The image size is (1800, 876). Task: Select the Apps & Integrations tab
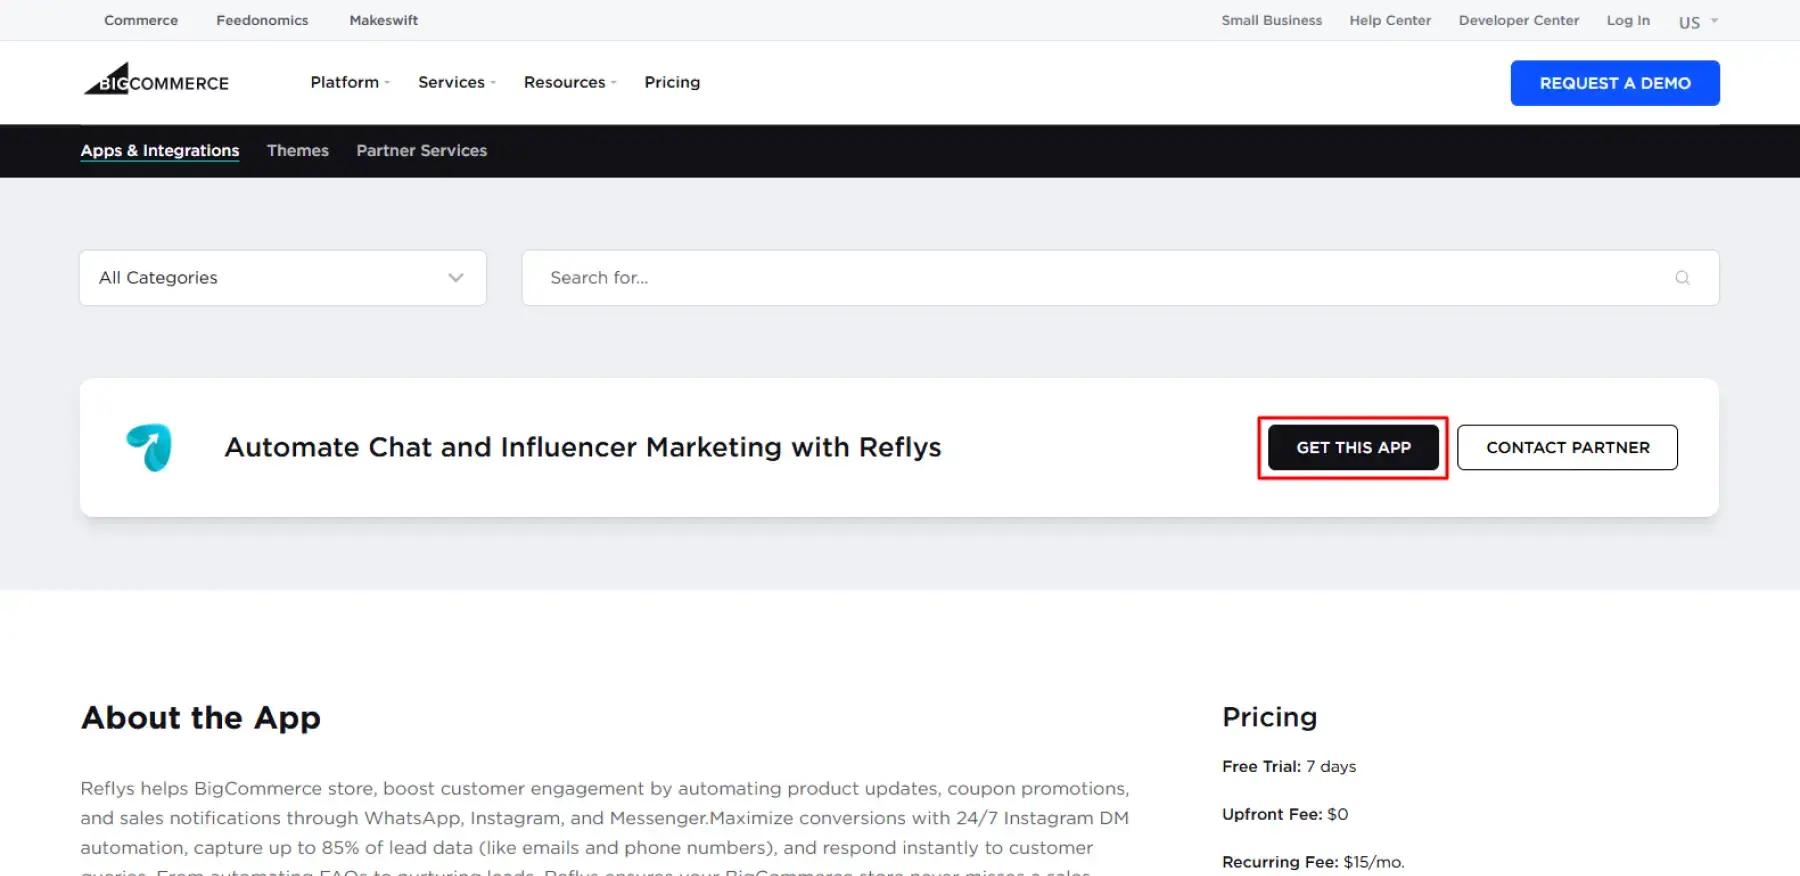(160, 150)
